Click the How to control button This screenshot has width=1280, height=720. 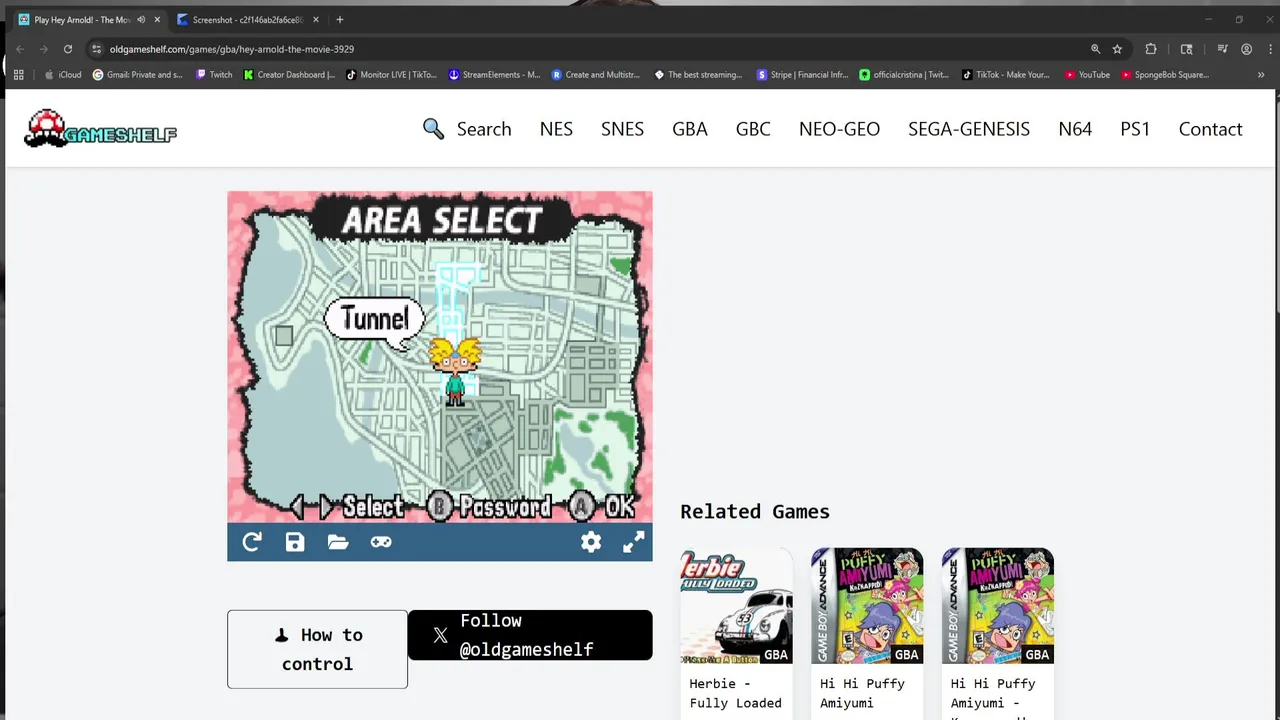pyautogui.click(x=317, y=649)
